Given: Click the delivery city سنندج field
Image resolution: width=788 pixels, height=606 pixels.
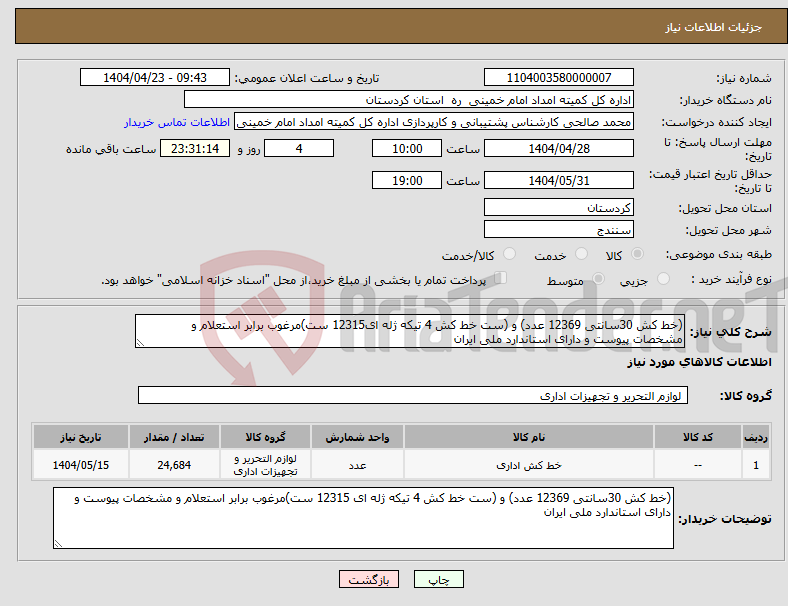Looking at the screenshot, I should (558, 230).
